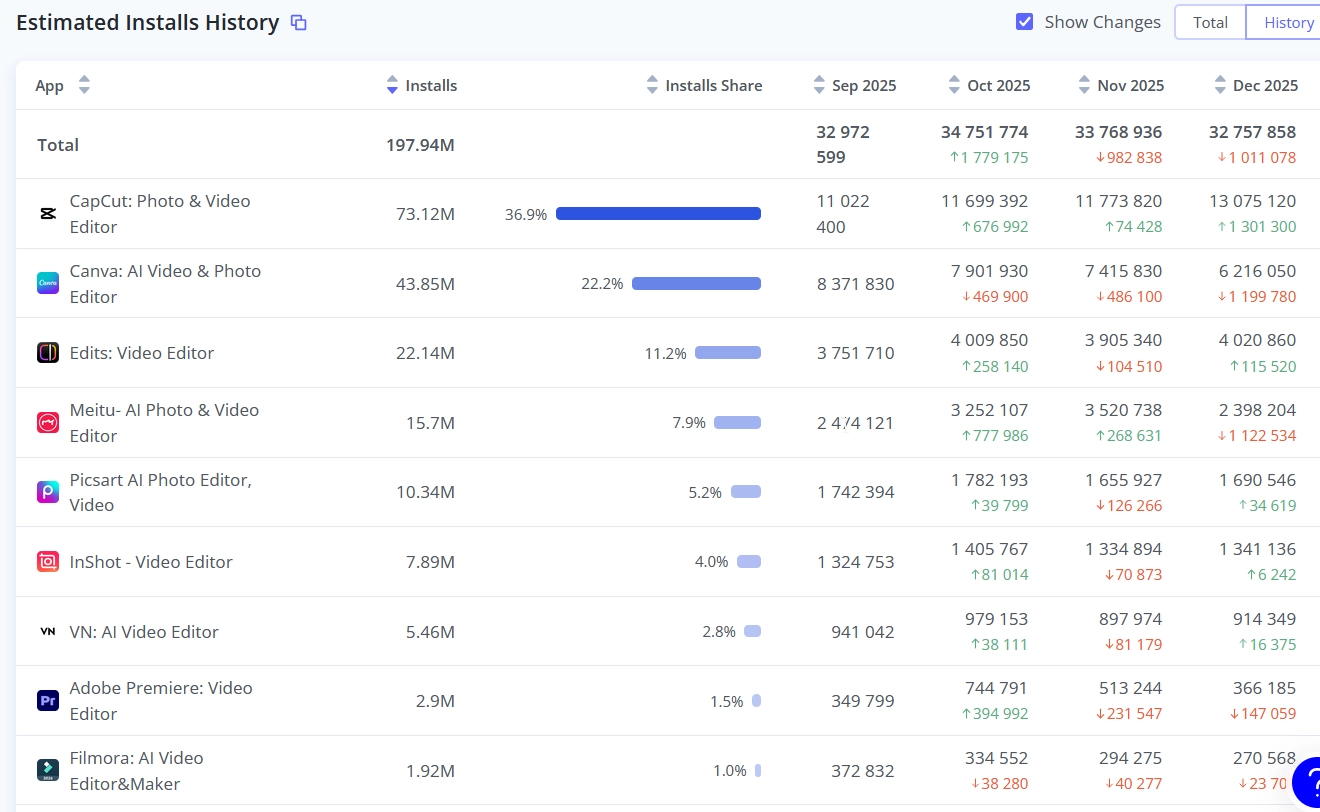
Task: Open VN: AI Video Editor link
Action: pos(144,632)
